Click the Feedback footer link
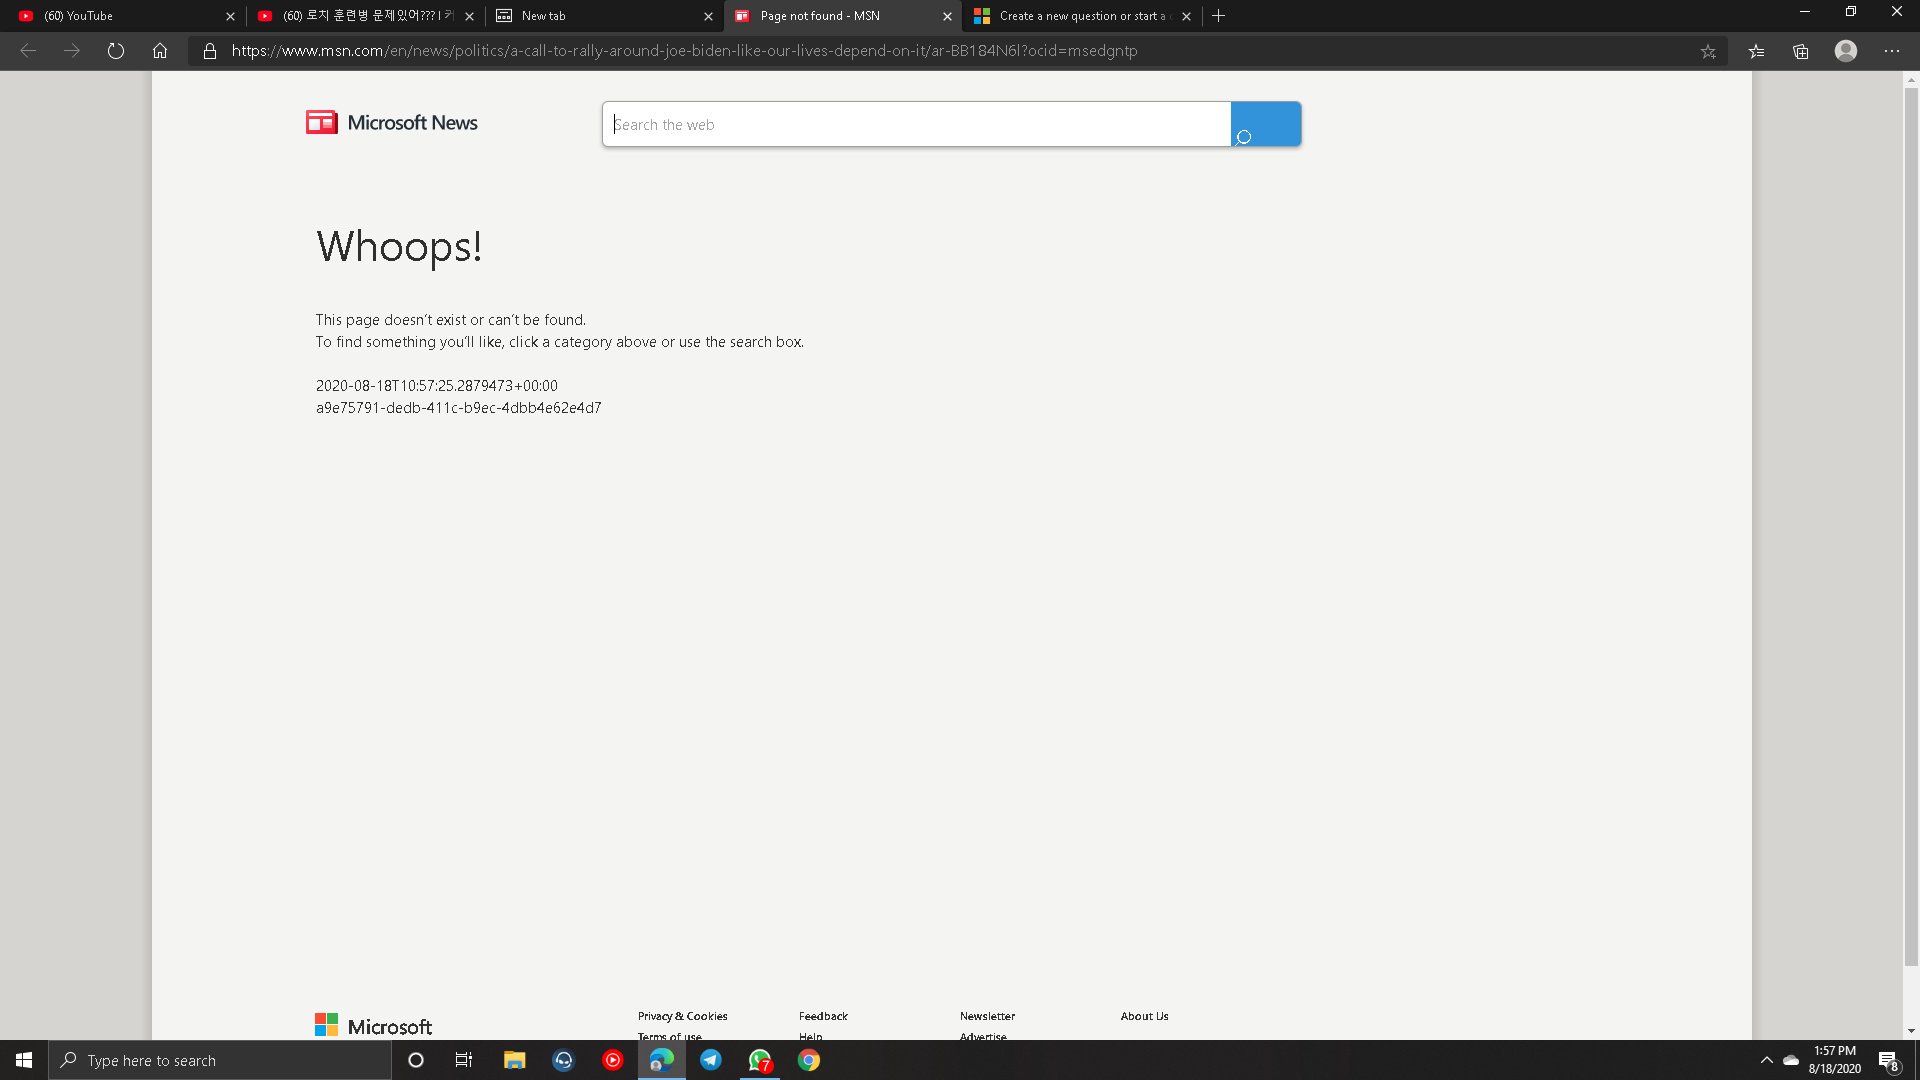Screen dimensions: 1920x1080 (823, 1016)
